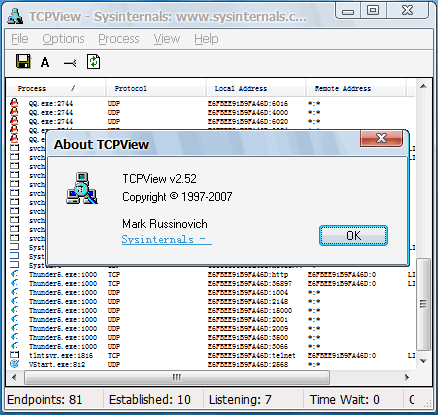438x415 pixels.
Task: Click the Thunder5 icon in the port 3066 row
Action: click(x=15, y=346)
